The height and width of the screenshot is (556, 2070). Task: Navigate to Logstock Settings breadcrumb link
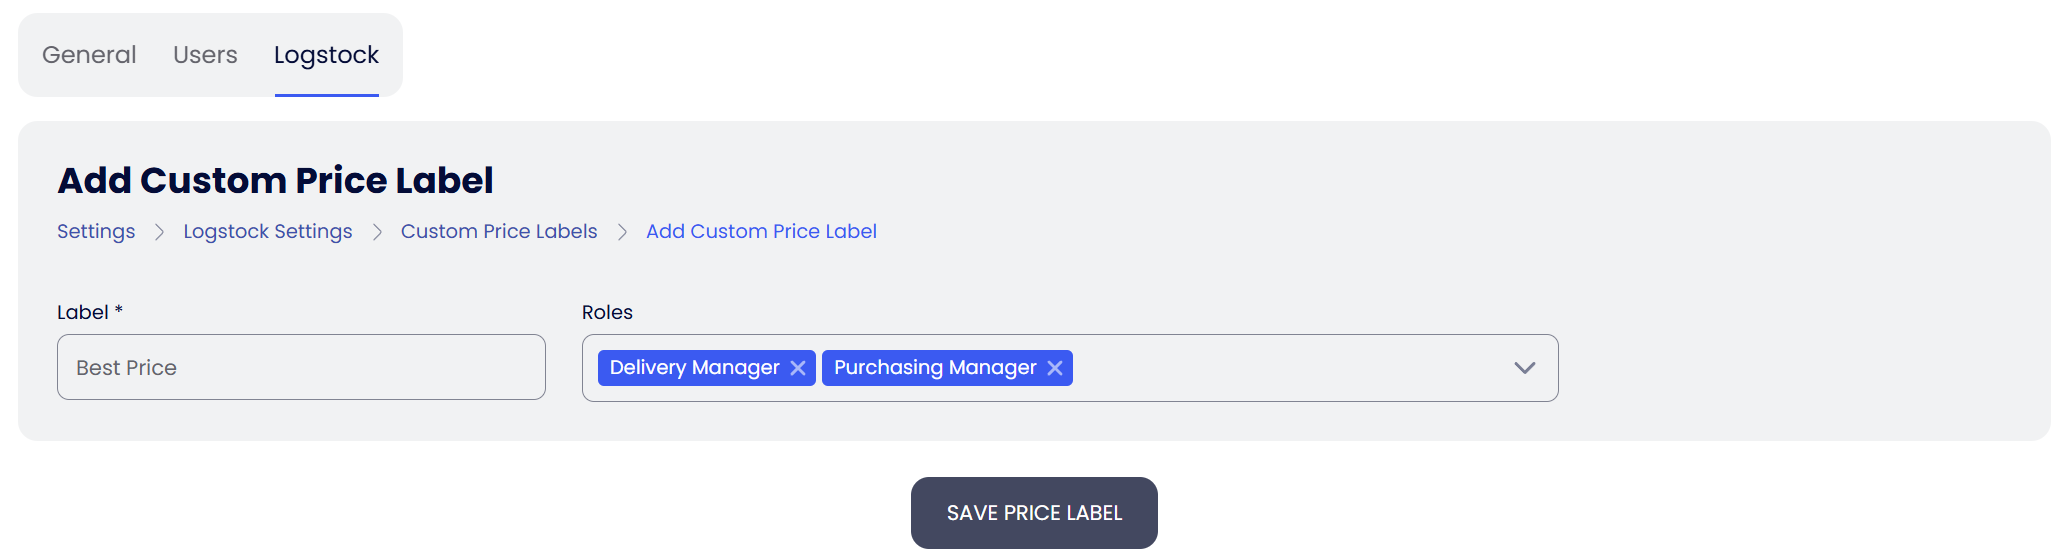click(x=268, y=231)
